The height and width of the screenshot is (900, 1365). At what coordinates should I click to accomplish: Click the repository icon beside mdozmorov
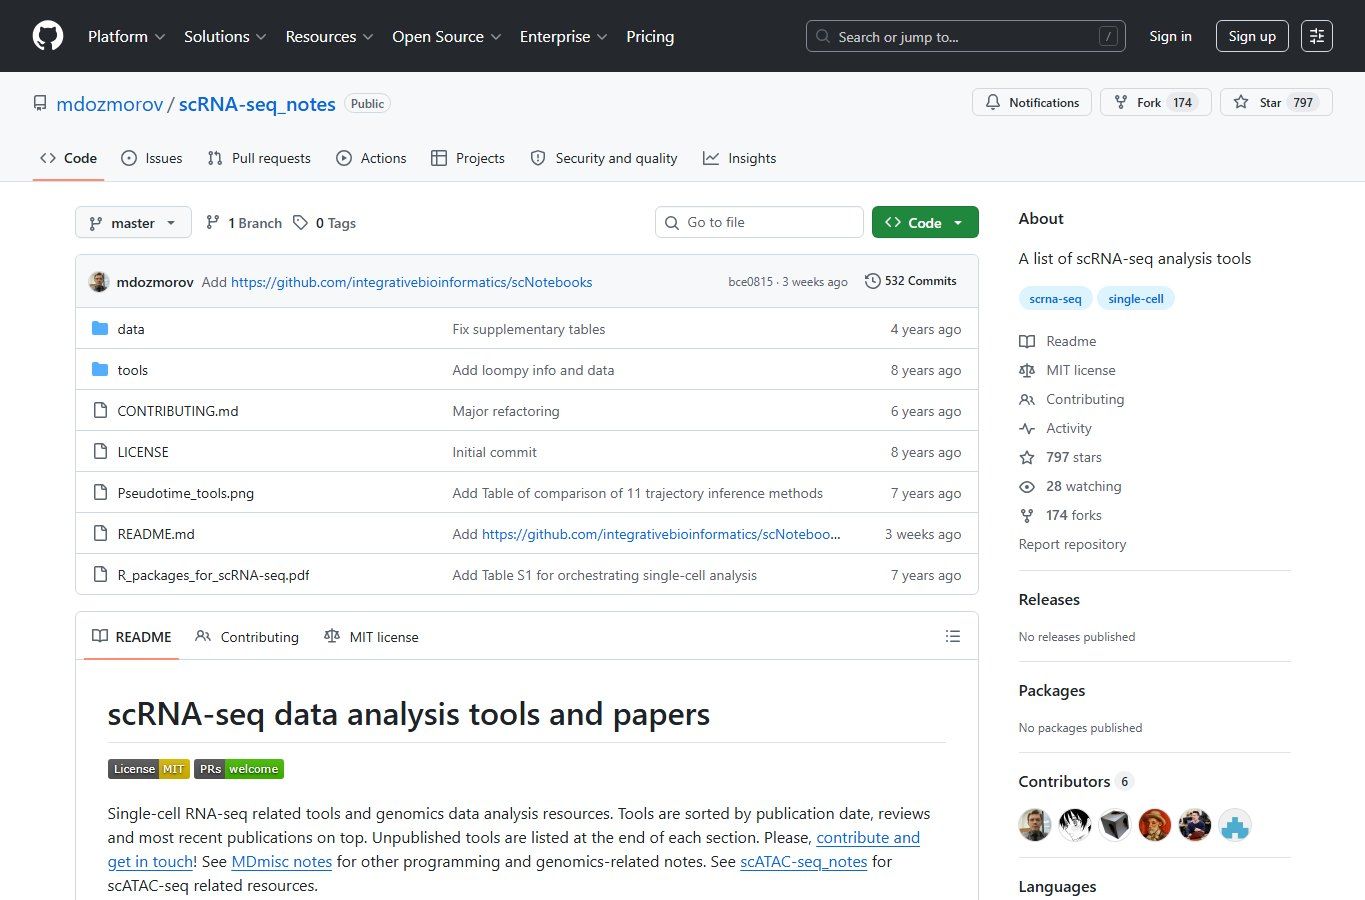(40, 103)
